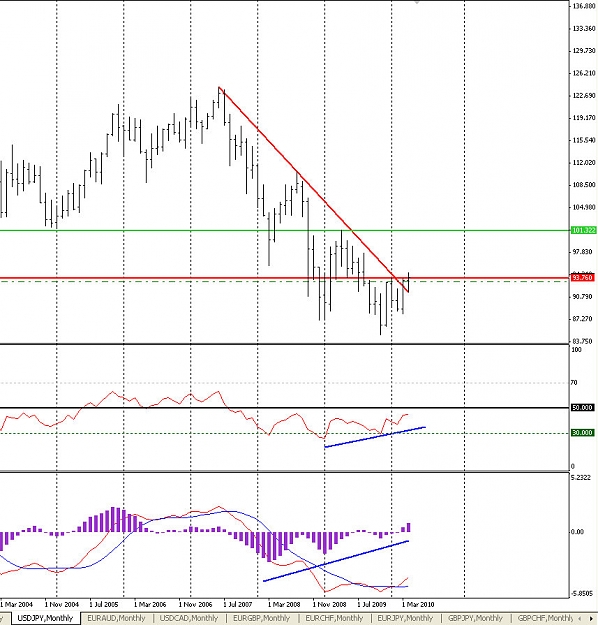Viewport: 598px width, 625px height.
Task: Click the green 101.322 price label
Action: point(584,230)
